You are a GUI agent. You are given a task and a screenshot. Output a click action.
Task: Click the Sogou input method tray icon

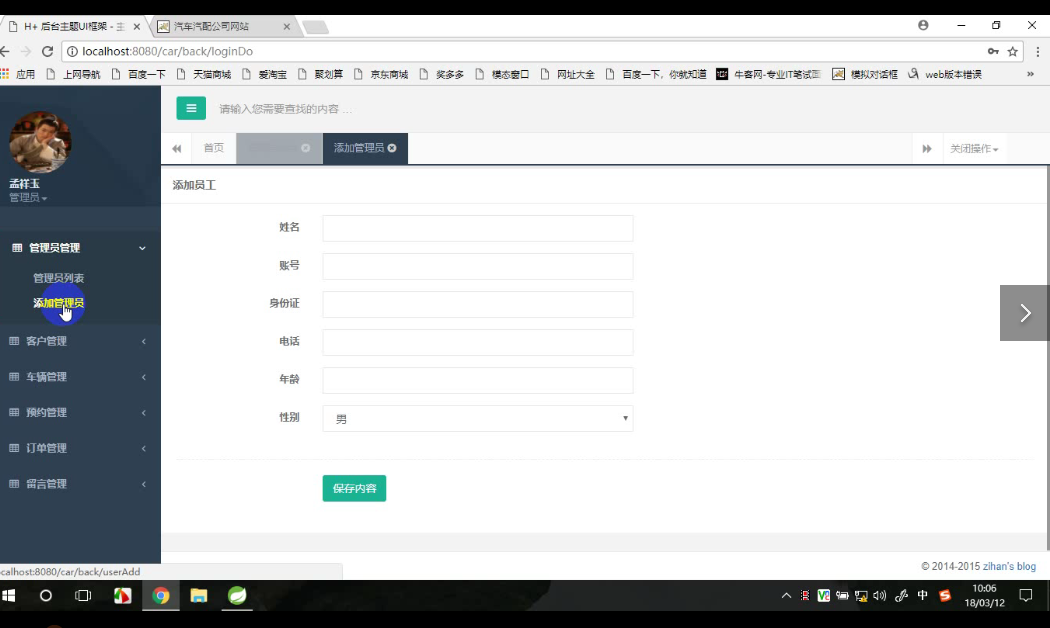click(x=945, y=595)
